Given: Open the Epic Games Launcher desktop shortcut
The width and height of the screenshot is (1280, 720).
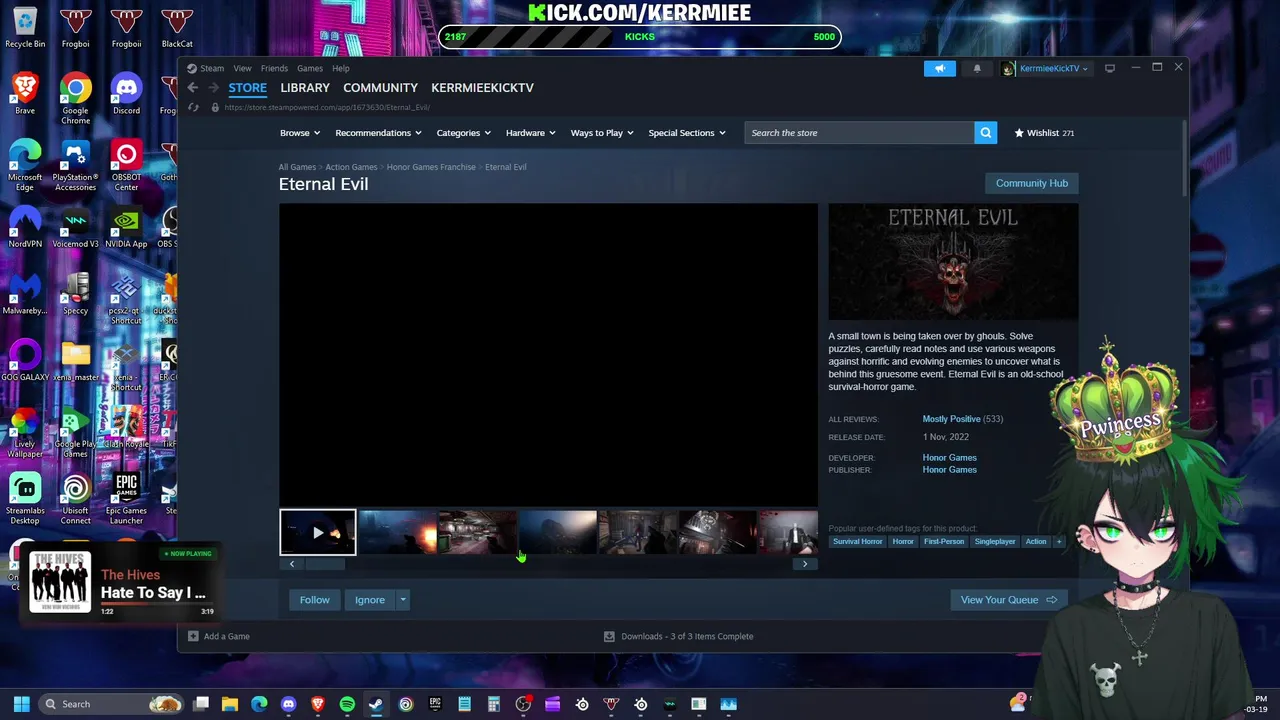Looking at the screenshot, I should pos(126,498).
